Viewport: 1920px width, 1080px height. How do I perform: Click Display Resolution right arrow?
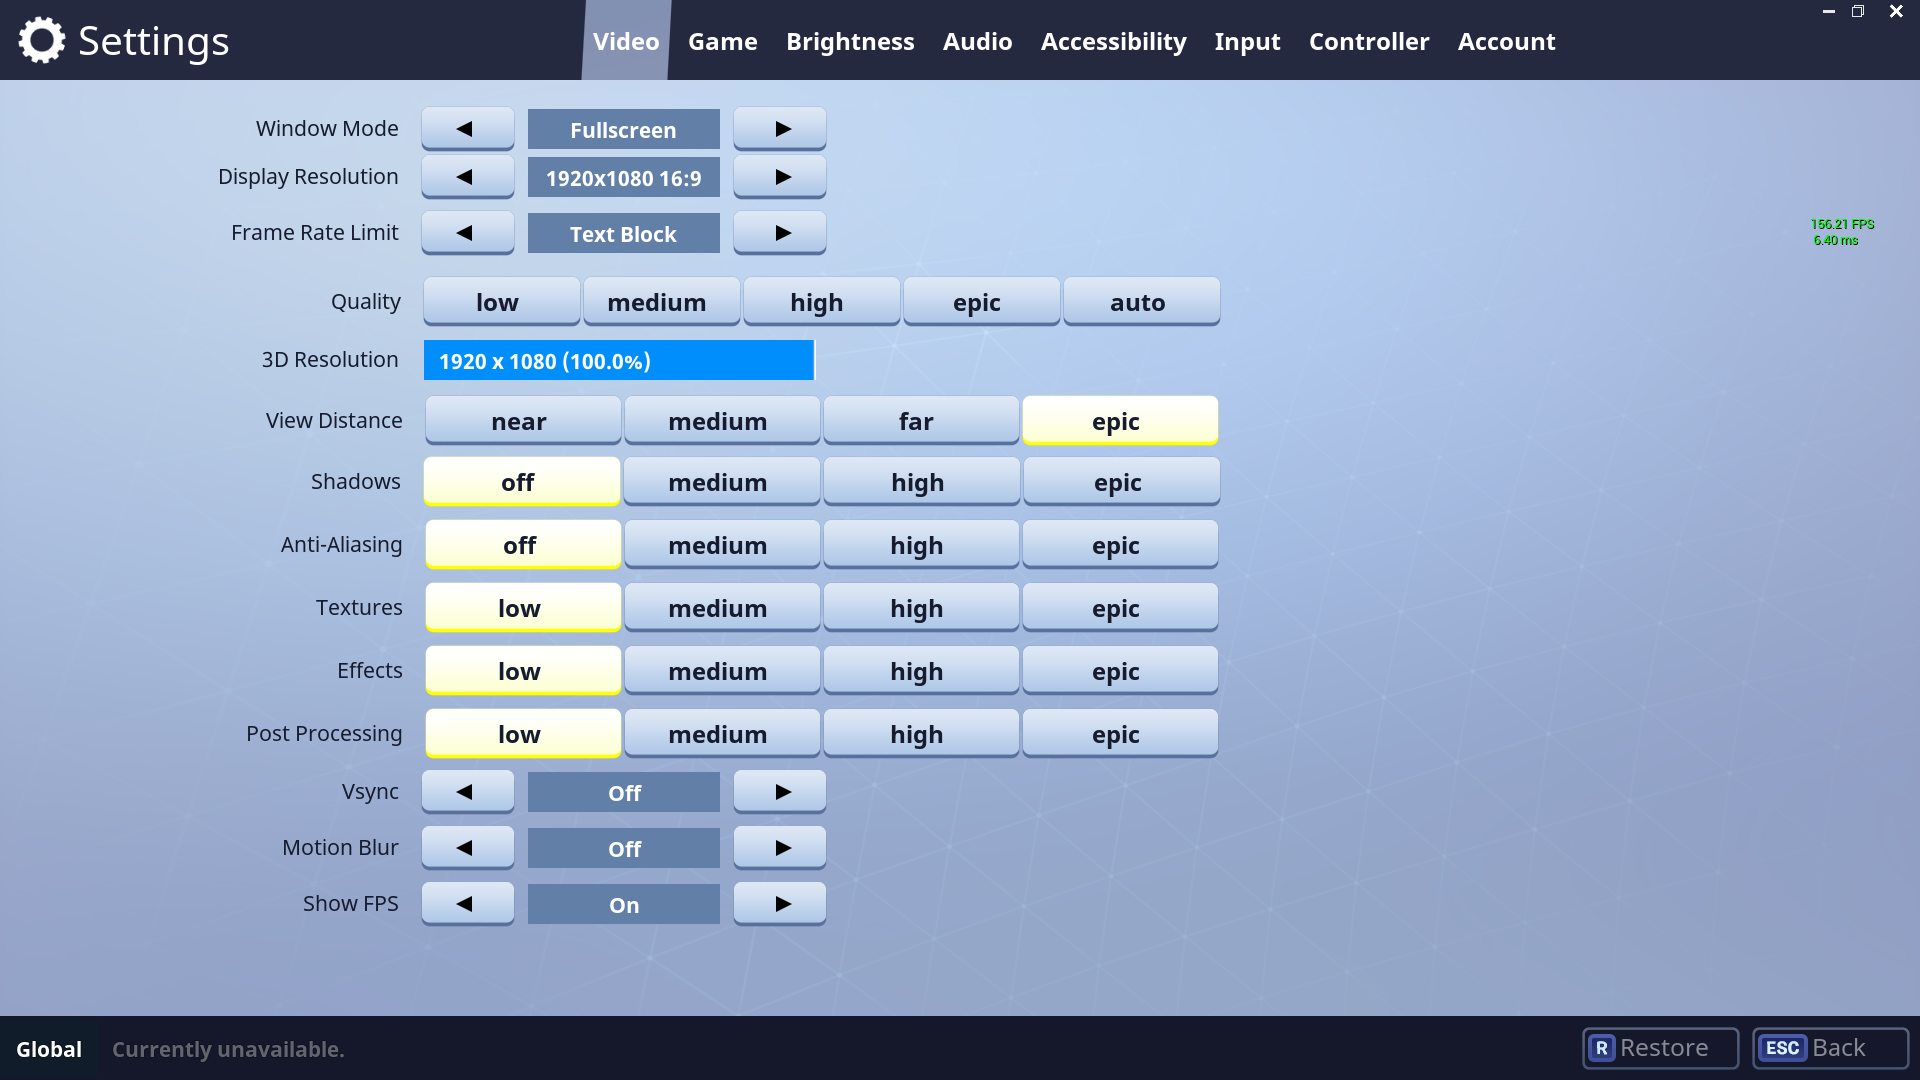pyautogui.click(x=779, y=177)
